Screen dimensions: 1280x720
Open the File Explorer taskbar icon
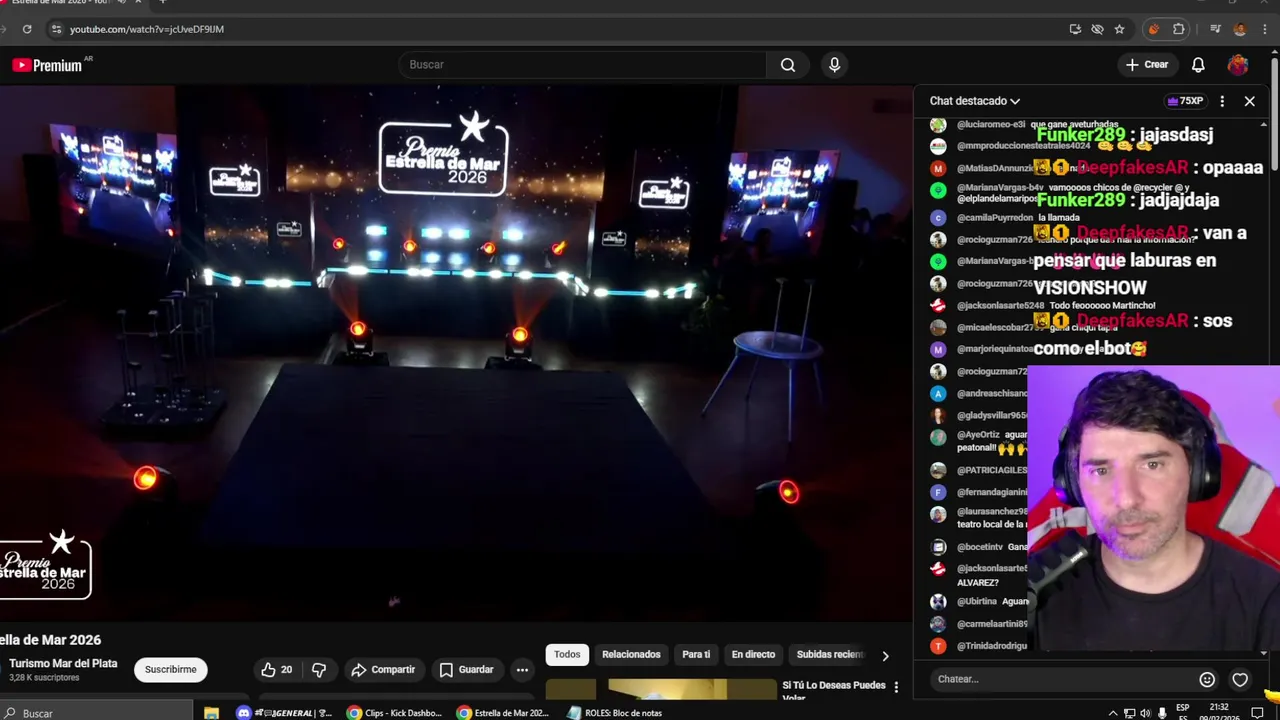211,713
